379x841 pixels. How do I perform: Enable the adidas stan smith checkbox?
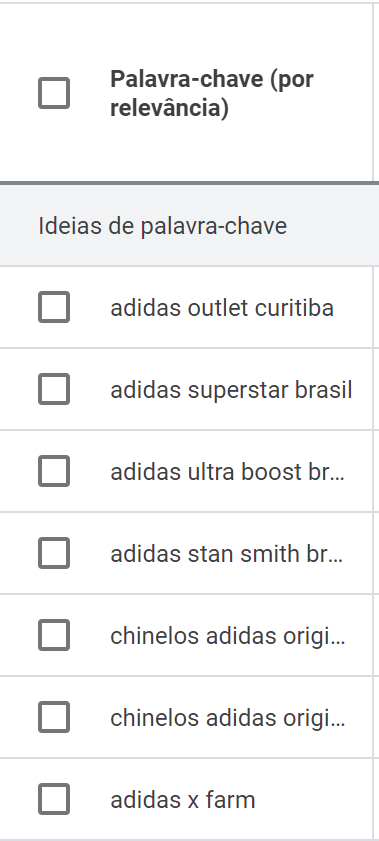pyautogui.click(x=54, y=553)
